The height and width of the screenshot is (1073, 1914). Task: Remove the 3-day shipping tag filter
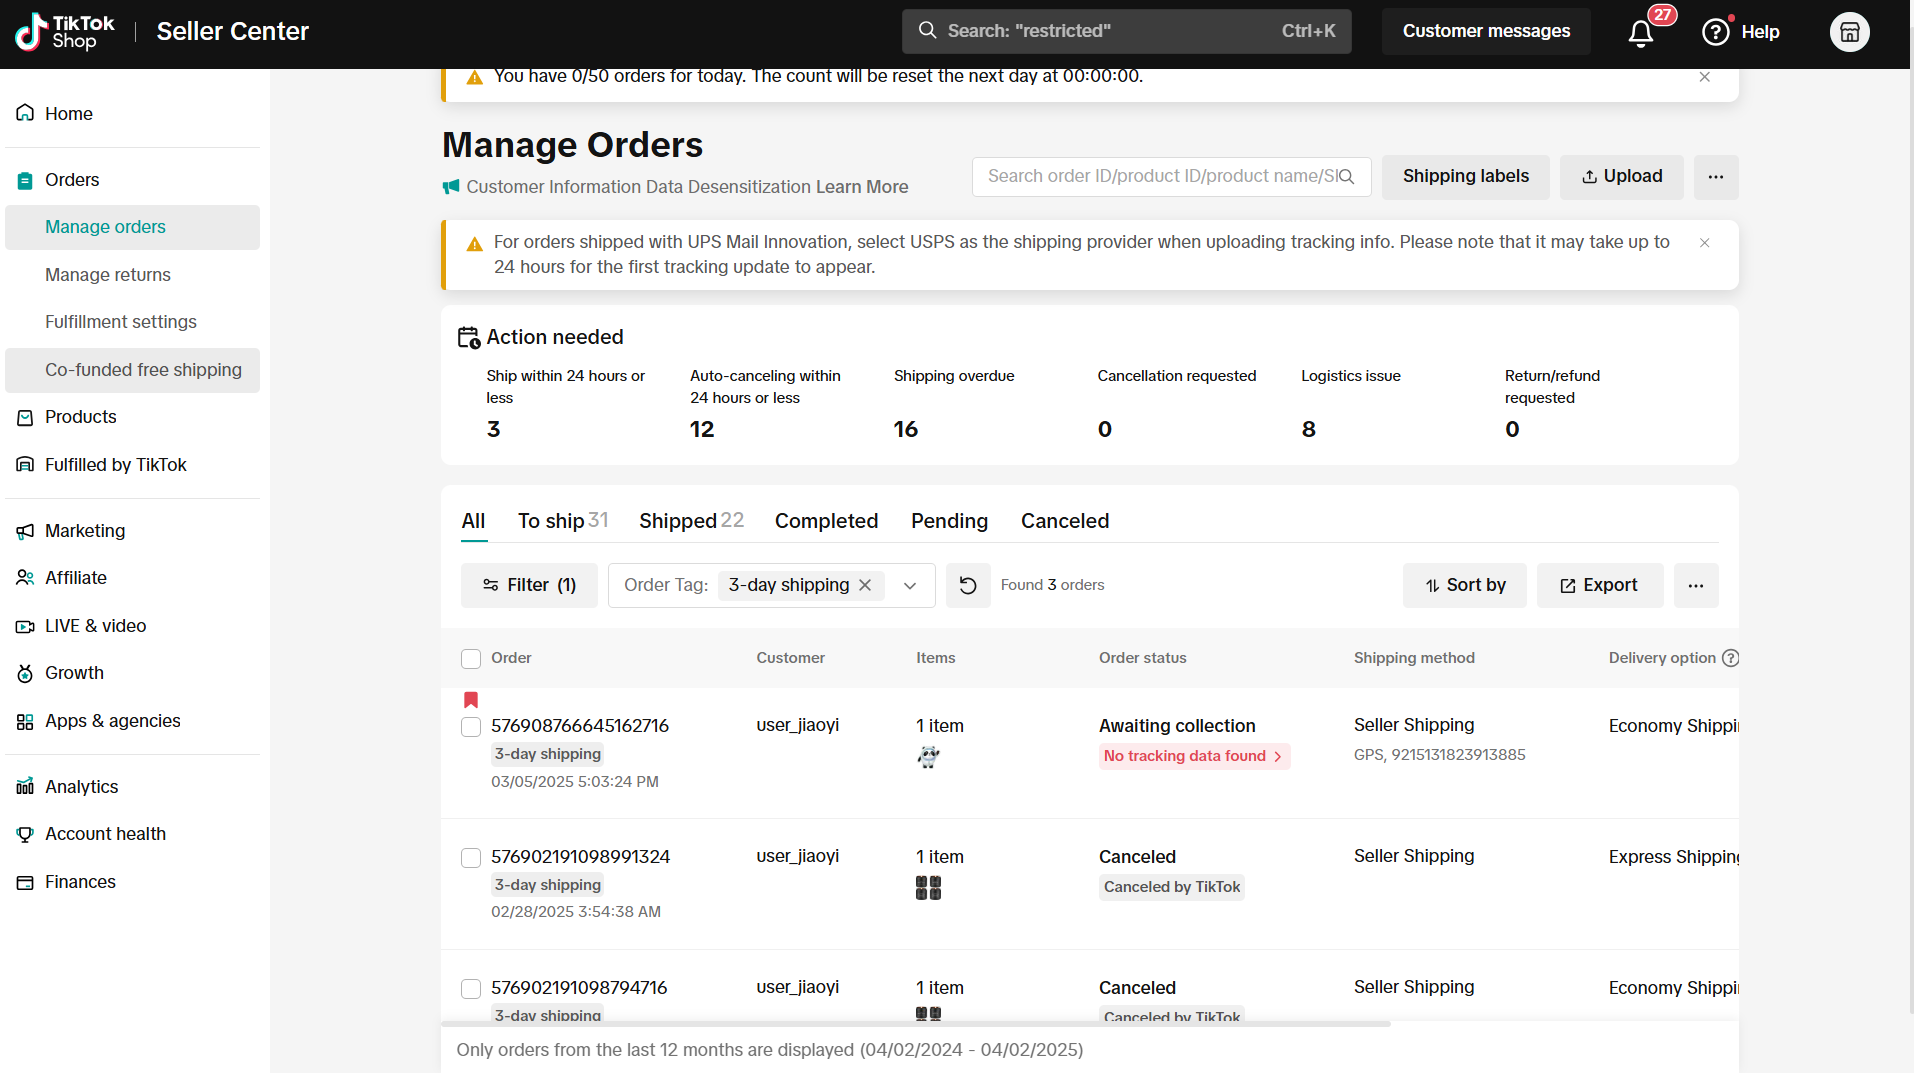pyautogui.click(x=866, y=585)
